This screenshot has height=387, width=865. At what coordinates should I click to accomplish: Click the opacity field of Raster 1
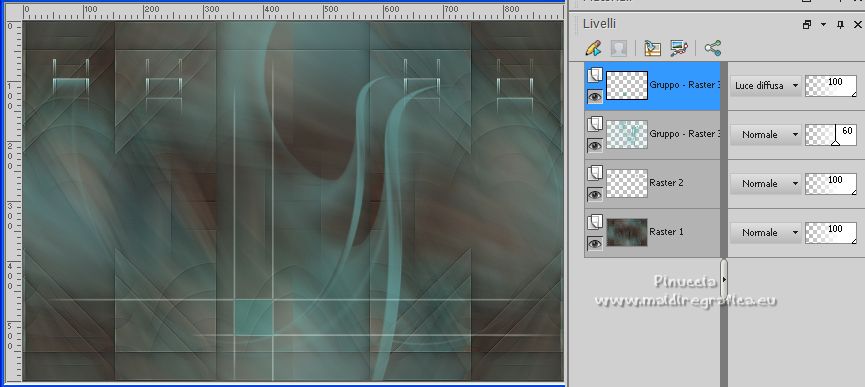point(831,233)
